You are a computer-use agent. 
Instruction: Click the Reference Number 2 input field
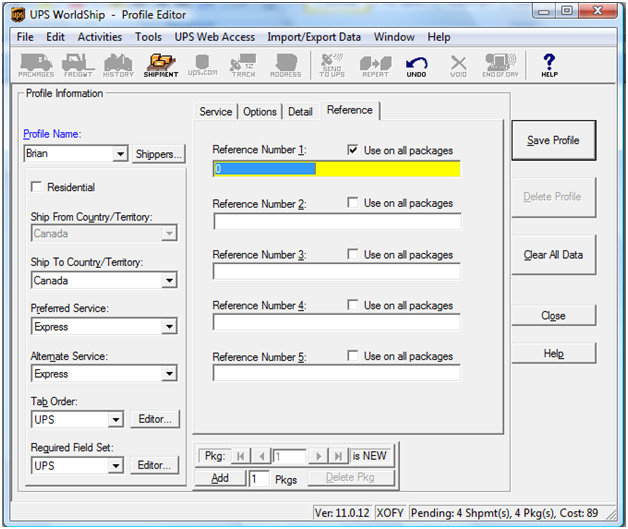(x=337, y=221)
